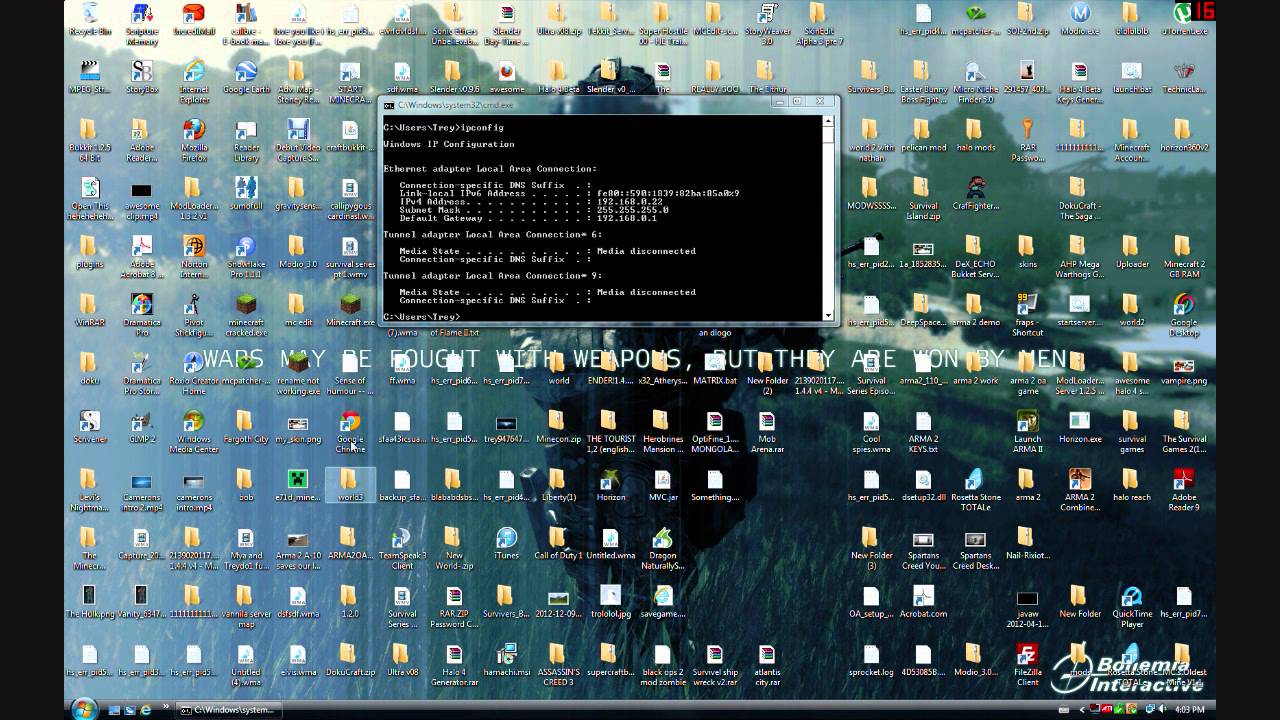Select the world3 folder
The width and height of the screenshot is (1280, 720).
coord(350,485)
